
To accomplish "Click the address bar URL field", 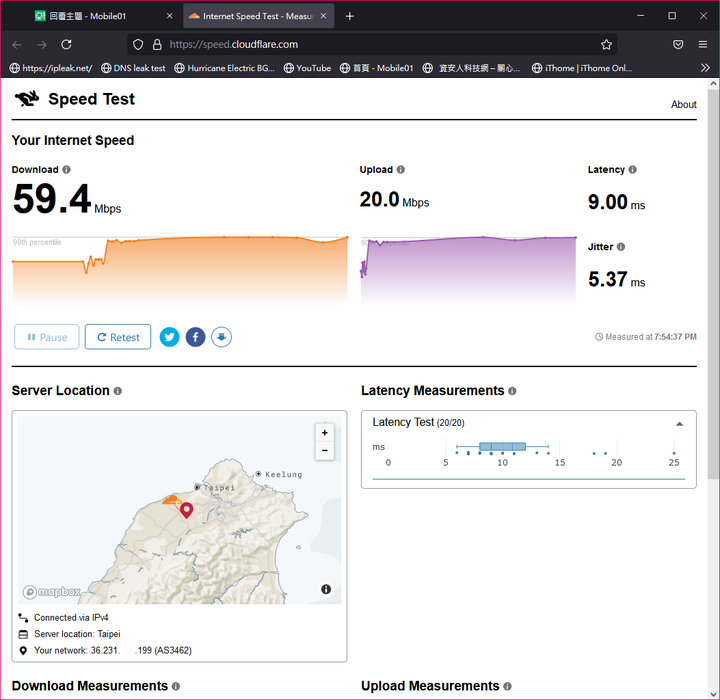I will coord(372,45).
